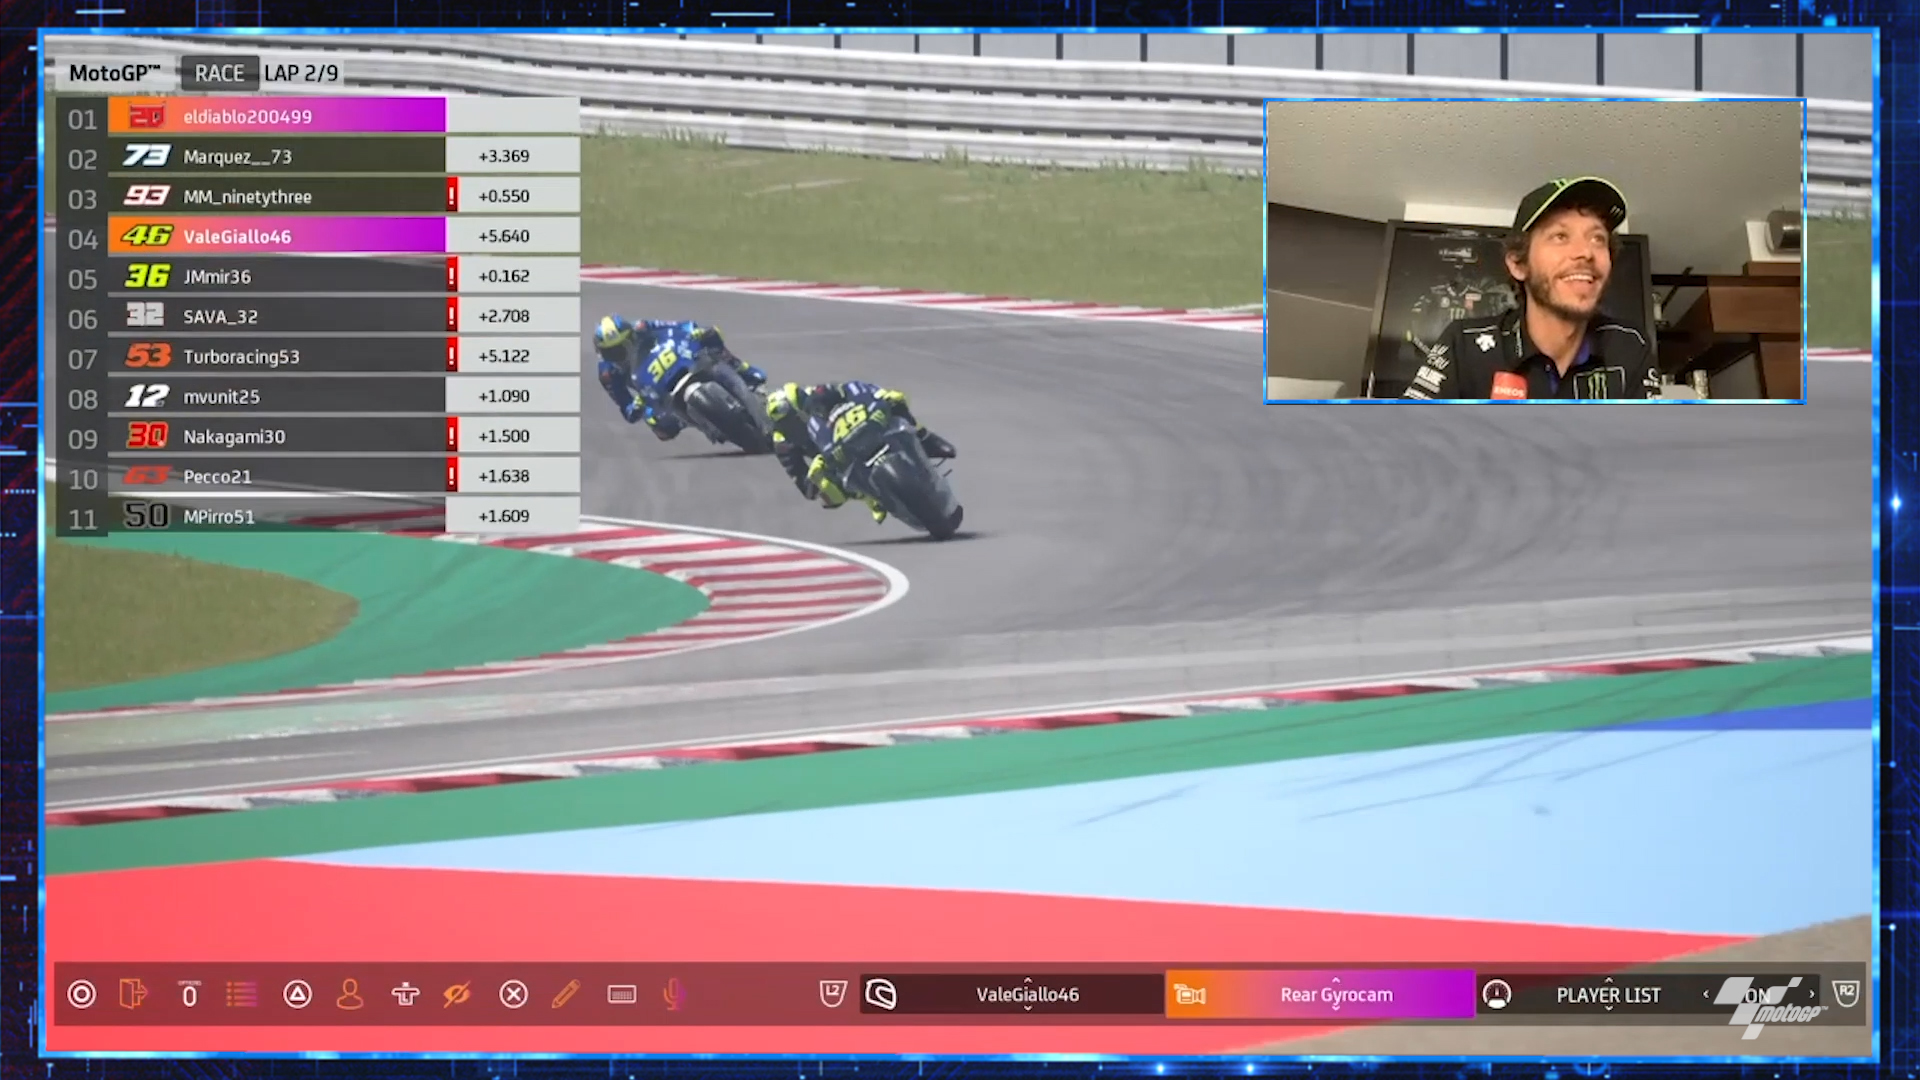The width and height of the screenshot is (1920, 1080).
Task: Click the rider webcam thumbnail
Action: pos(1534,250)
